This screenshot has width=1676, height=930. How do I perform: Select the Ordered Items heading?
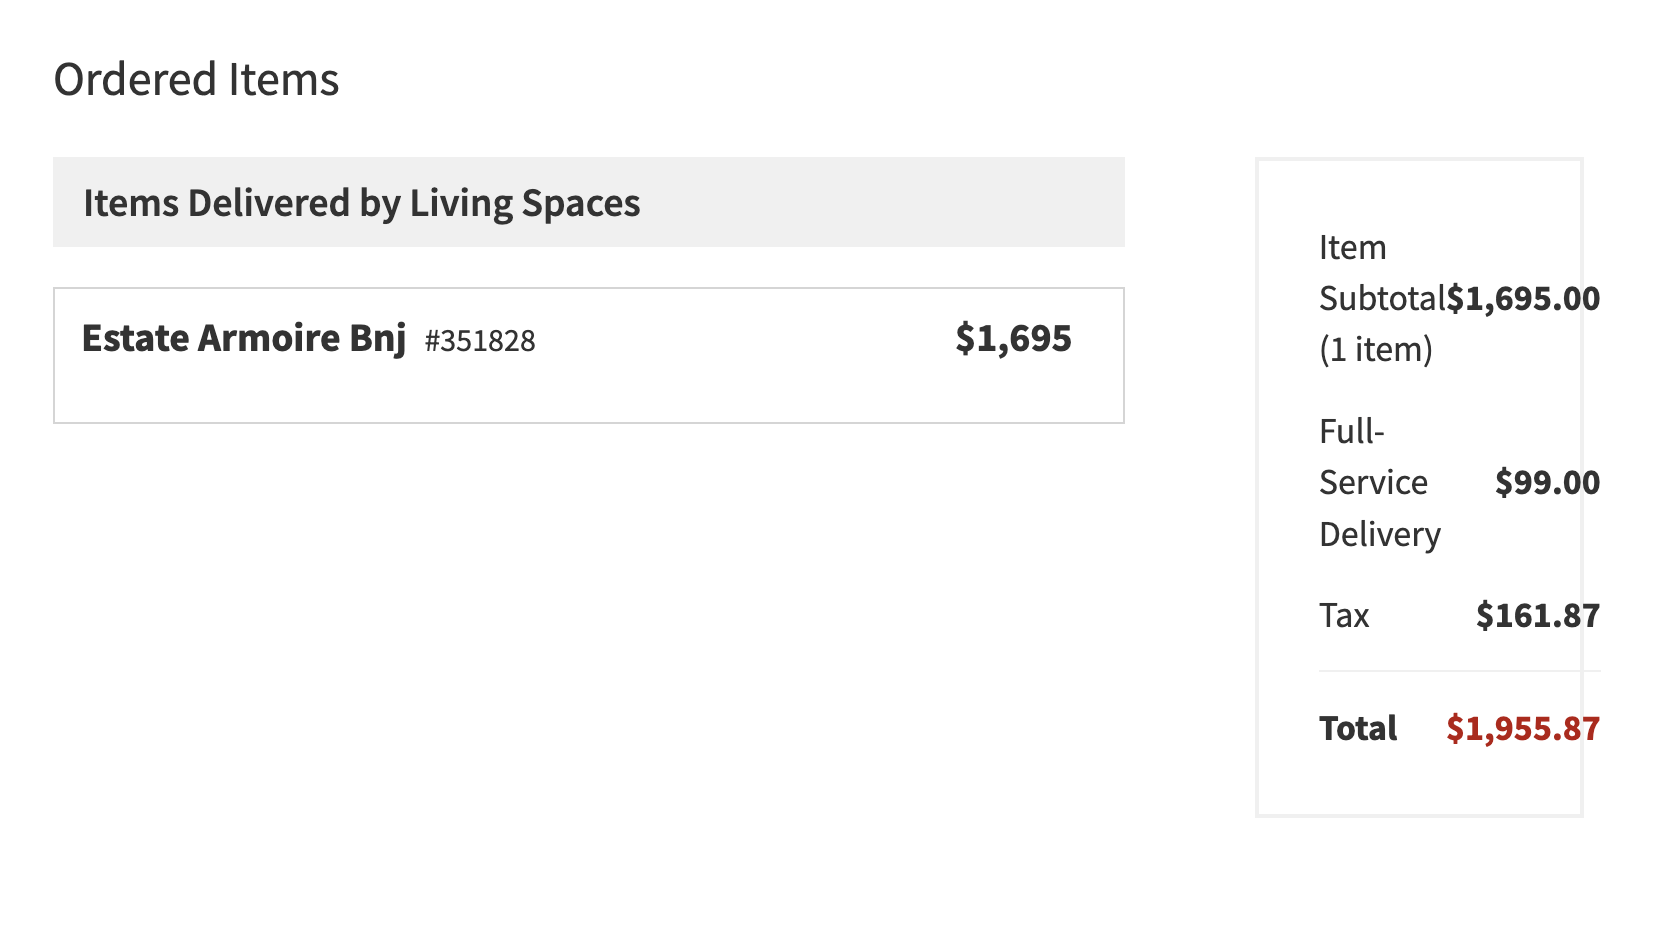point(196,80)
